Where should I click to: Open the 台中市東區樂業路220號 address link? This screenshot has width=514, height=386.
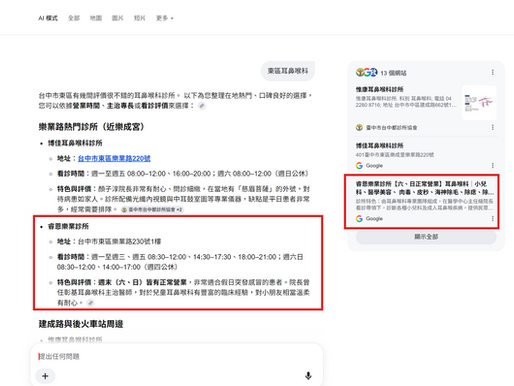114,158
